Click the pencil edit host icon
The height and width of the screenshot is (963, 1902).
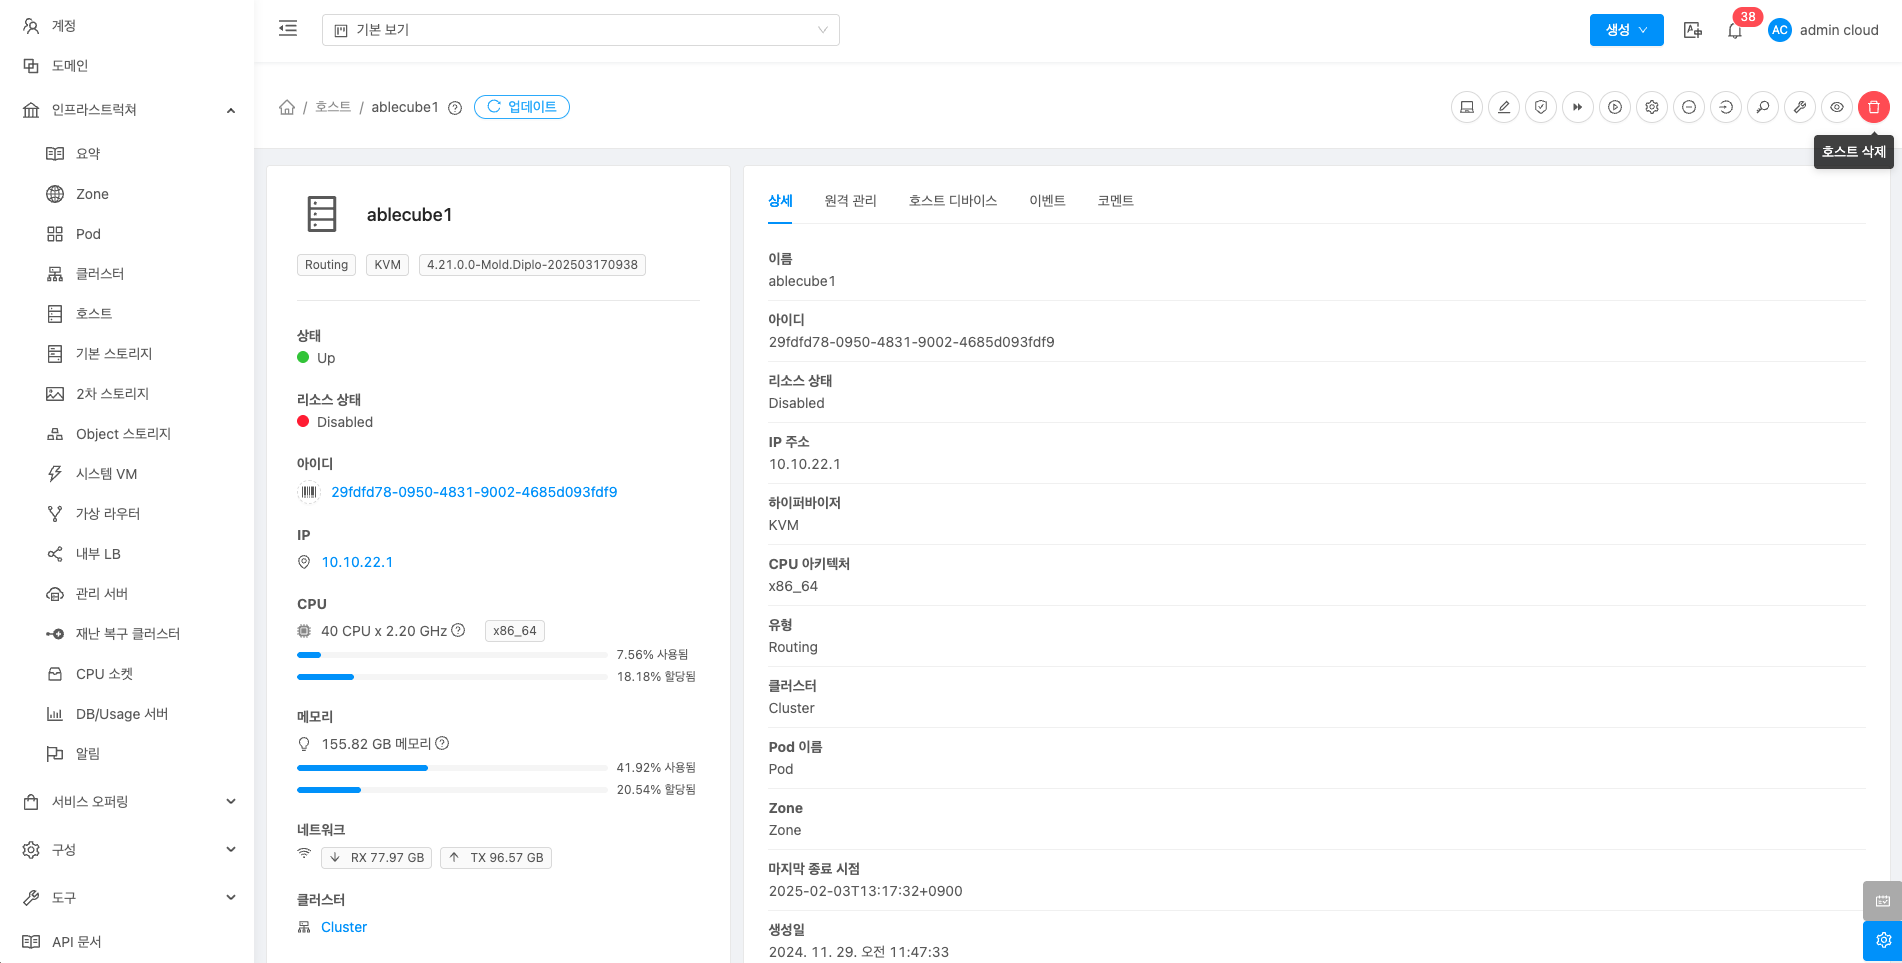(1504, 107)
